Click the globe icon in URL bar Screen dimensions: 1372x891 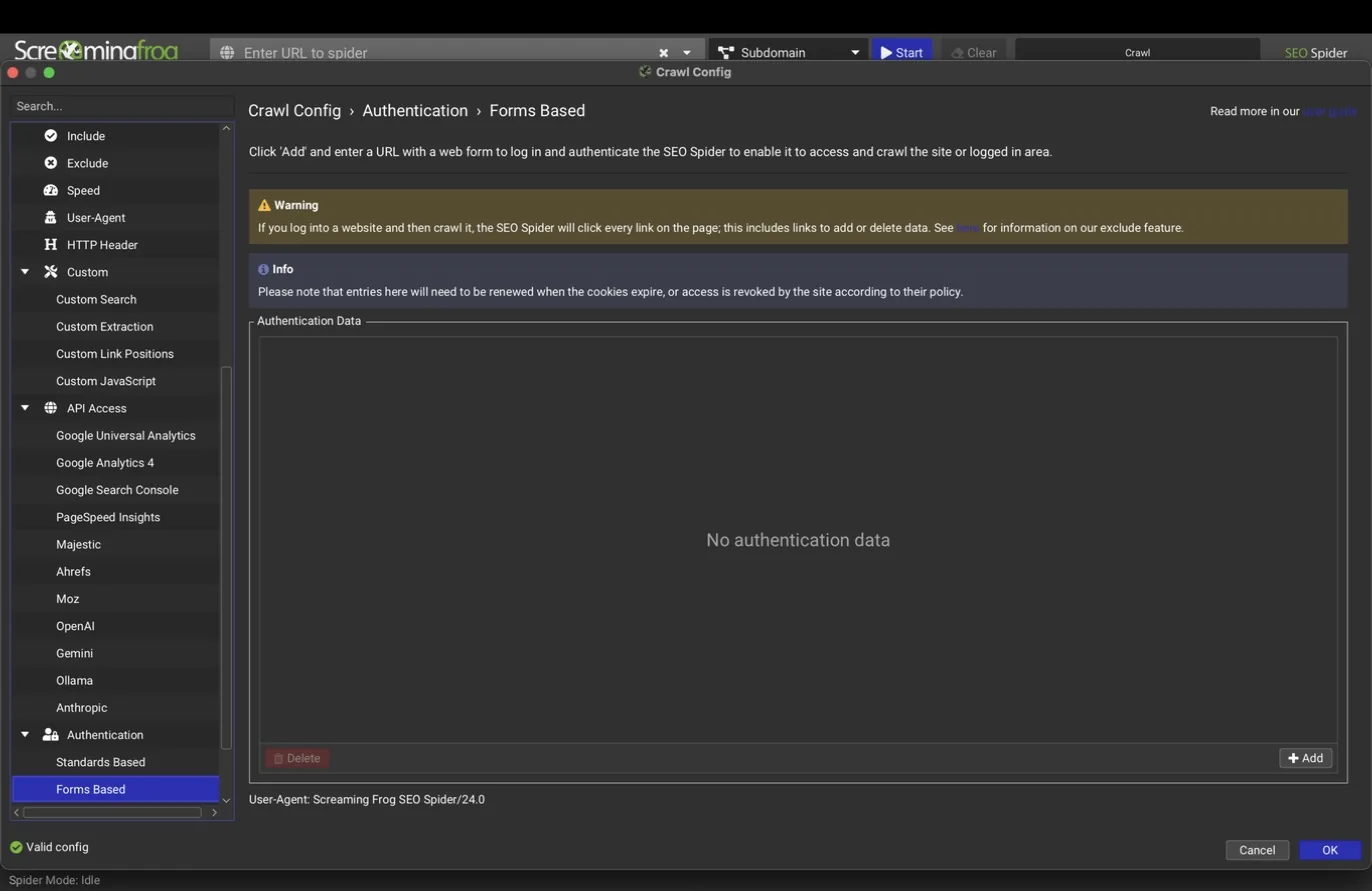coord(227,52)
